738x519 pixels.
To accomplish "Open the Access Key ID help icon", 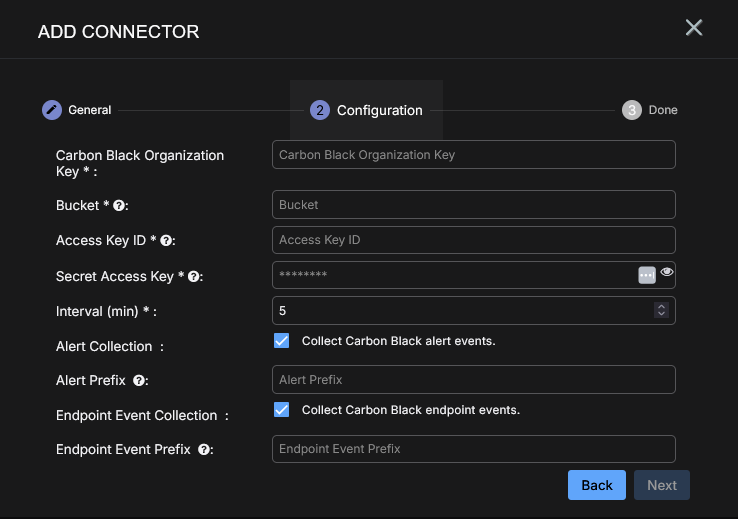I will coord(166,240).
